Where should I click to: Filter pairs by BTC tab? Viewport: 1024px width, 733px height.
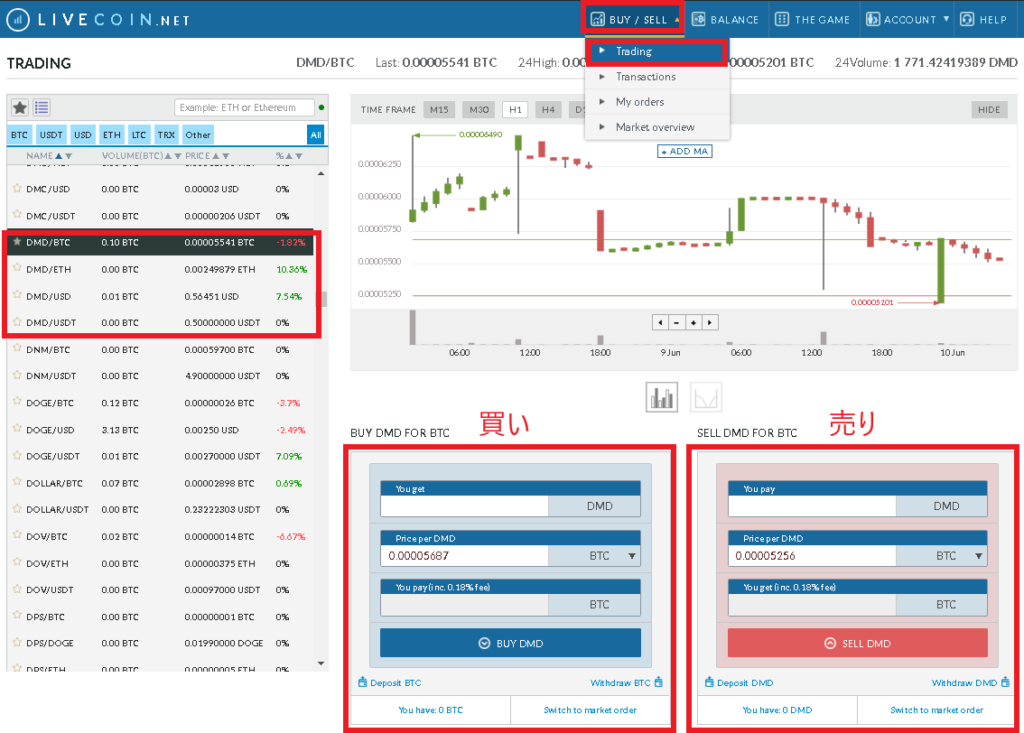click(x=20, y=135)
